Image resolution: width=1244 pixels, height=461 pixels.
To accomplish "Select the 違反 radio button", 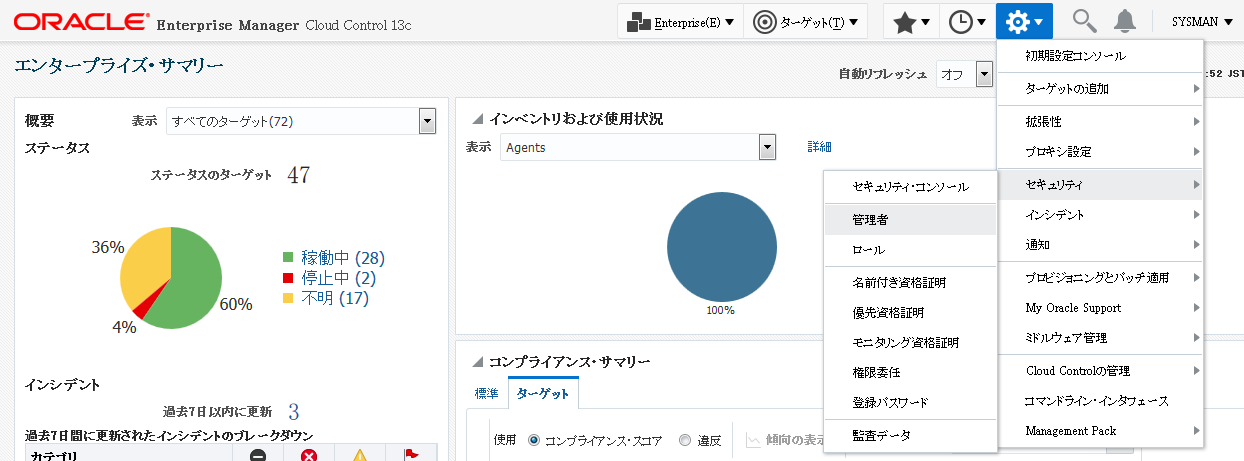I will (685, 440).
